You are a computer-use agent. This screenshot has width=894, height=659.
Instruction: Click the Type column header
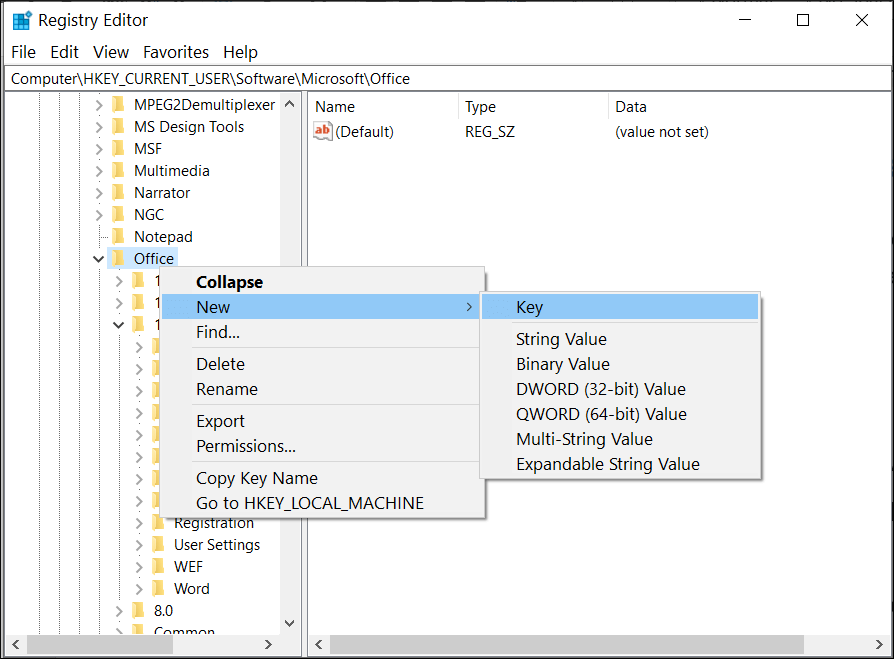pos(534,107)
